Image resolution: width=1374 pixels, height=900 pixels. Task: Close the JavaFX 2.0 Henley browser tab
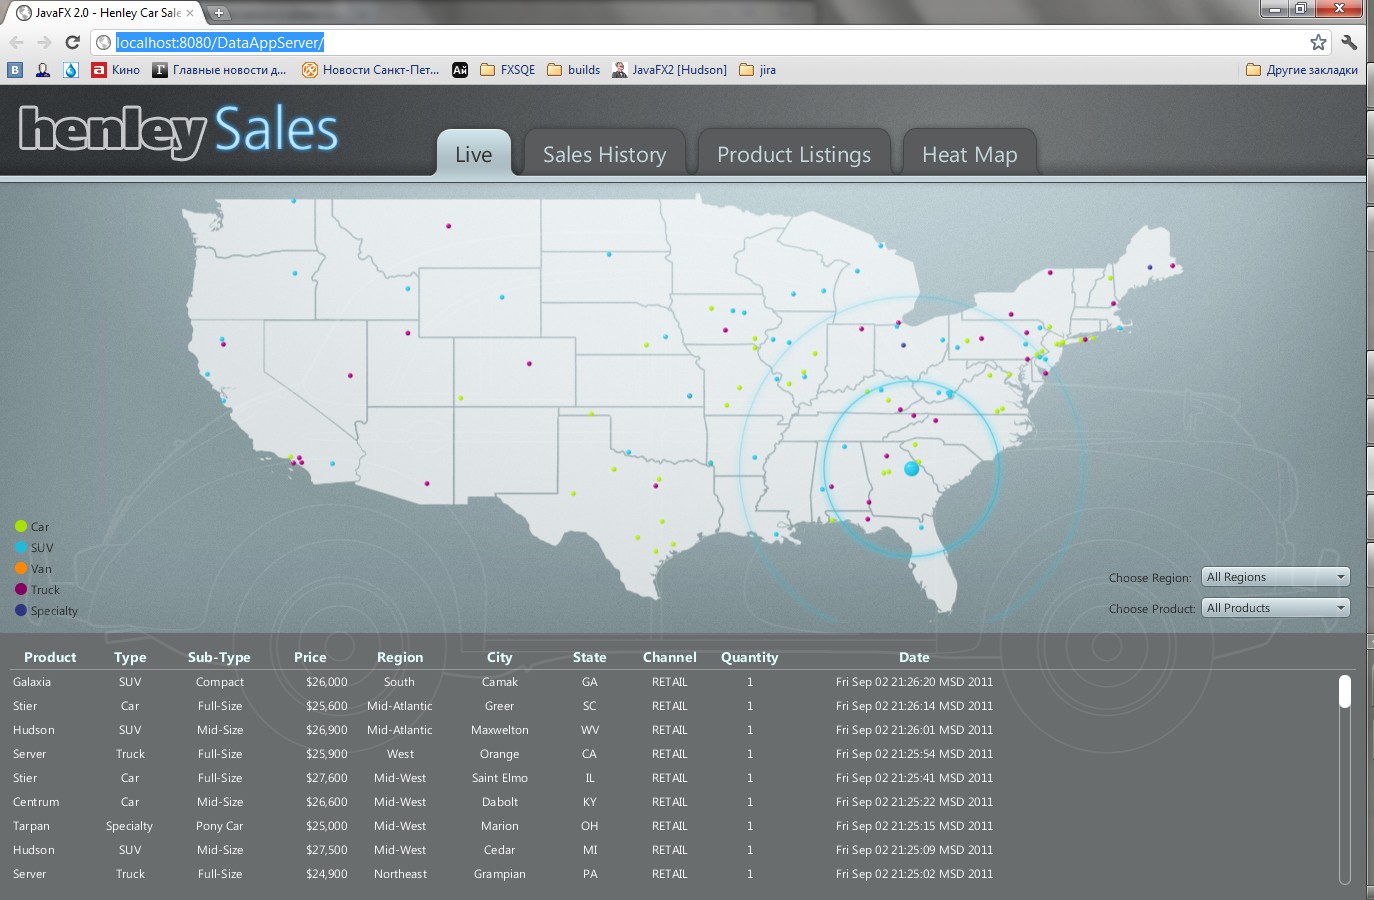pos(190,13)
